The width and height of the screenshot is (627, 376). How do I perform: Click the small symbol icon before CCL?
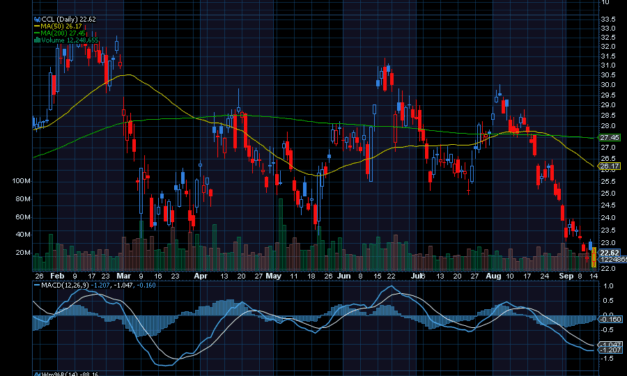point(37,19)
